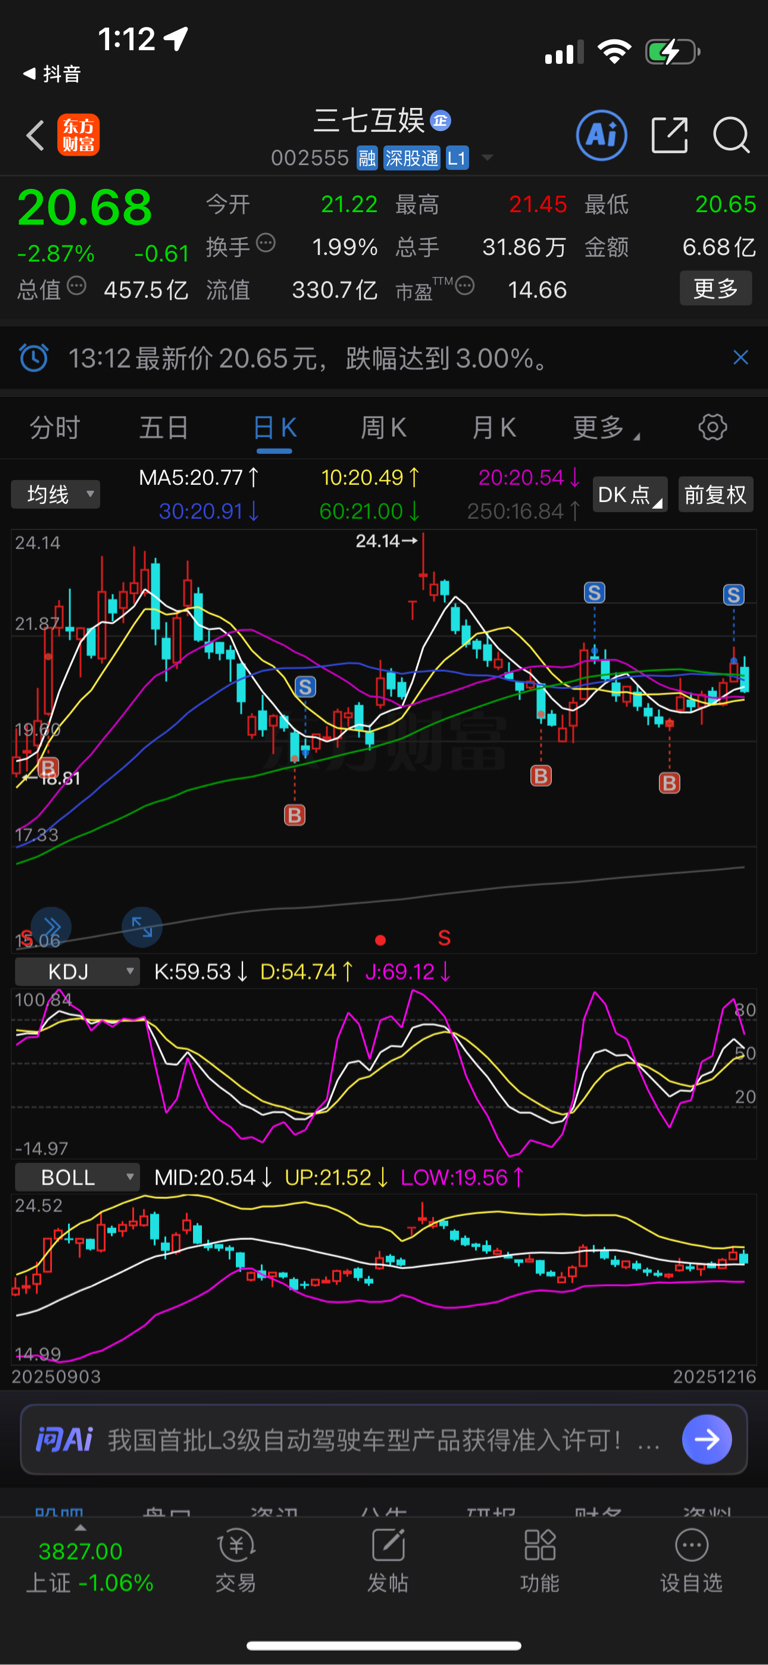The width and height of the screenshot is (768, 1665).
Task: Expand chart to fullscreen icon
Action: click(142, 928)
